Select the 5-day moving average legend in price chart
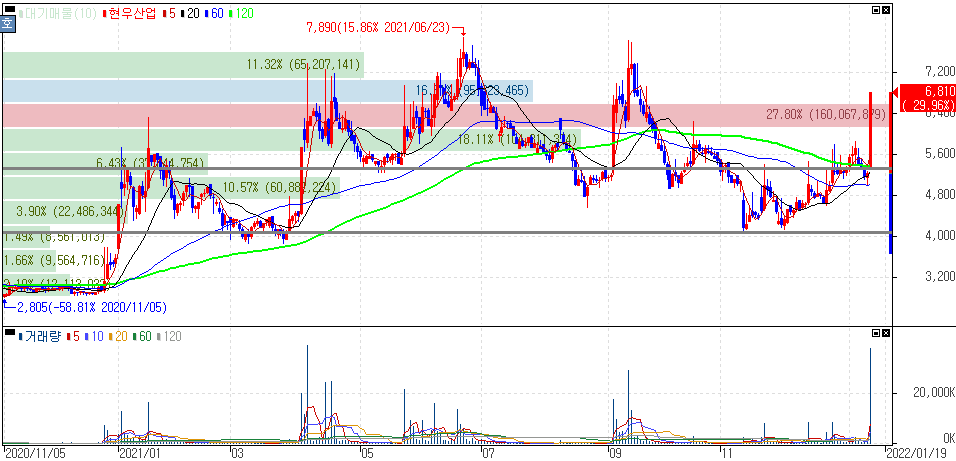 [x=170, y=13]
